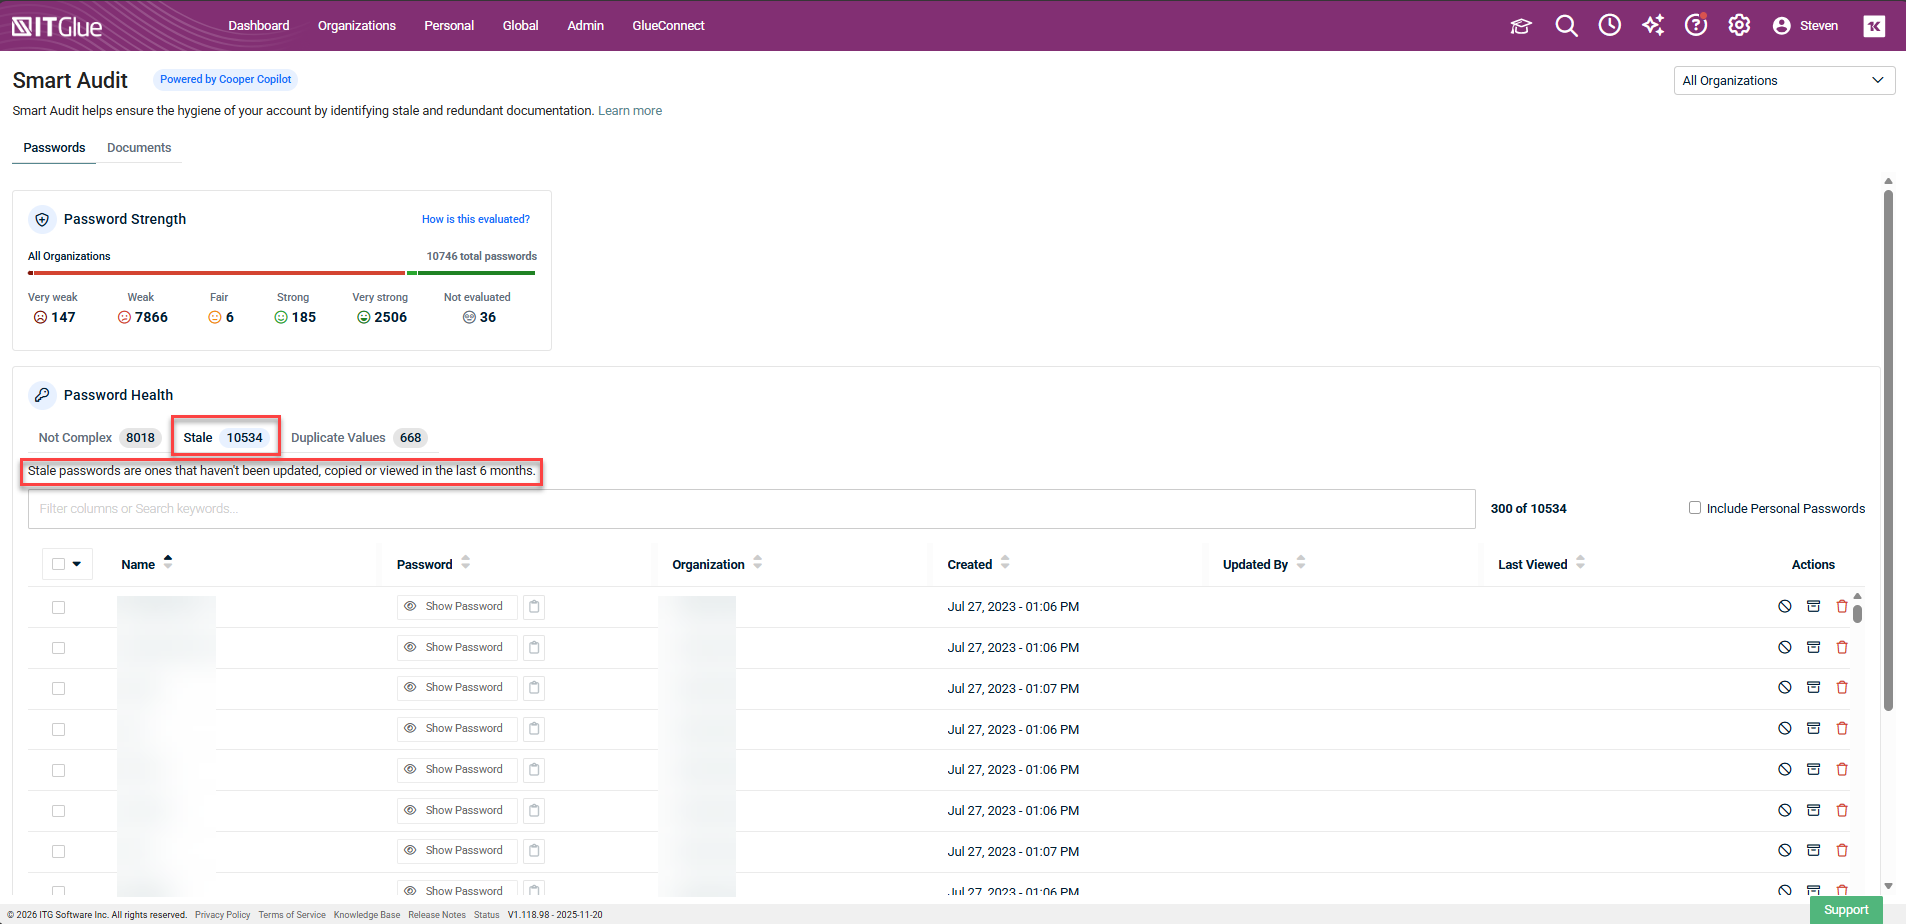Delete the first password using trash icon
Screen dimensions: 1906x924
pos(1841,607)
